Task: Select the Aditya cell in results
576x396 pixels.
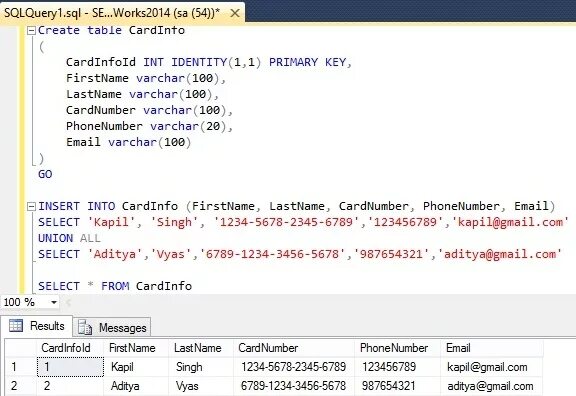Action: point(136,386)
